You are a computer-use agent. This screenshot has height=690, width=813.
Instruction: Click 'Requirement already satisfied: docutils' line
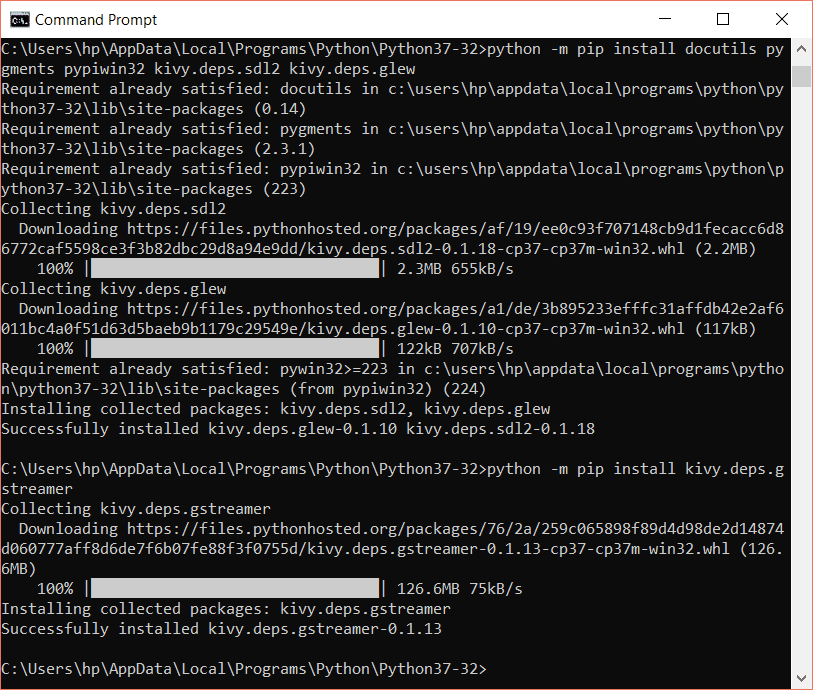393,99
